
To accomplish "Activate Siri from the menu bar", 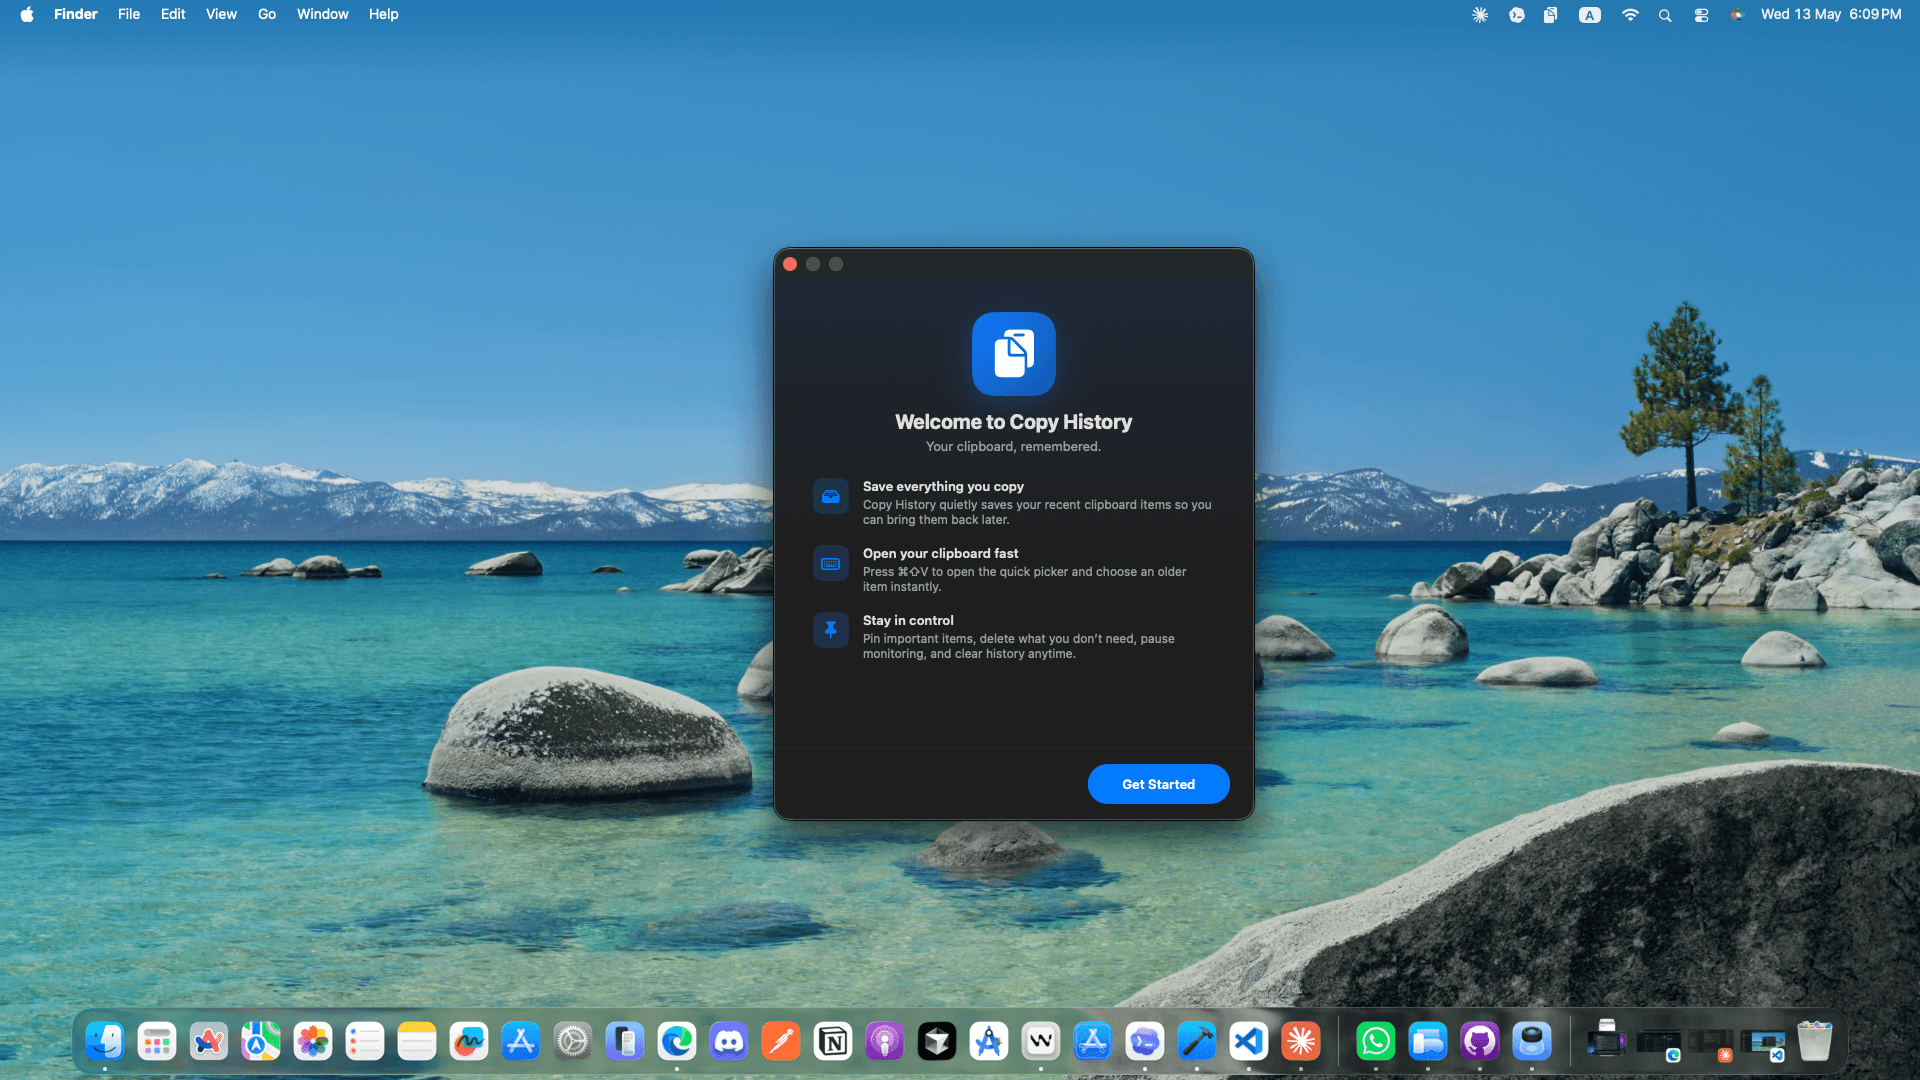I will 1737,15.
